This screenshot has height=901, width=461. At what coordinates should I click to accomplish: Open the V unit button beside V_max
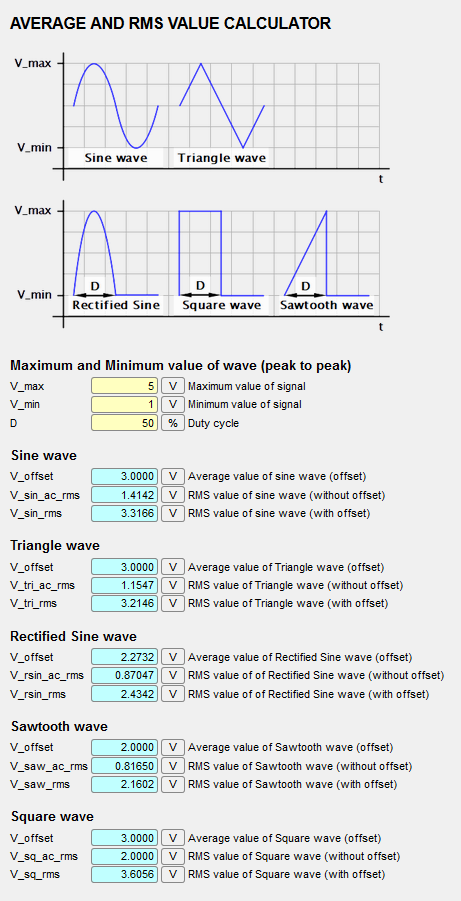(172, 386)
